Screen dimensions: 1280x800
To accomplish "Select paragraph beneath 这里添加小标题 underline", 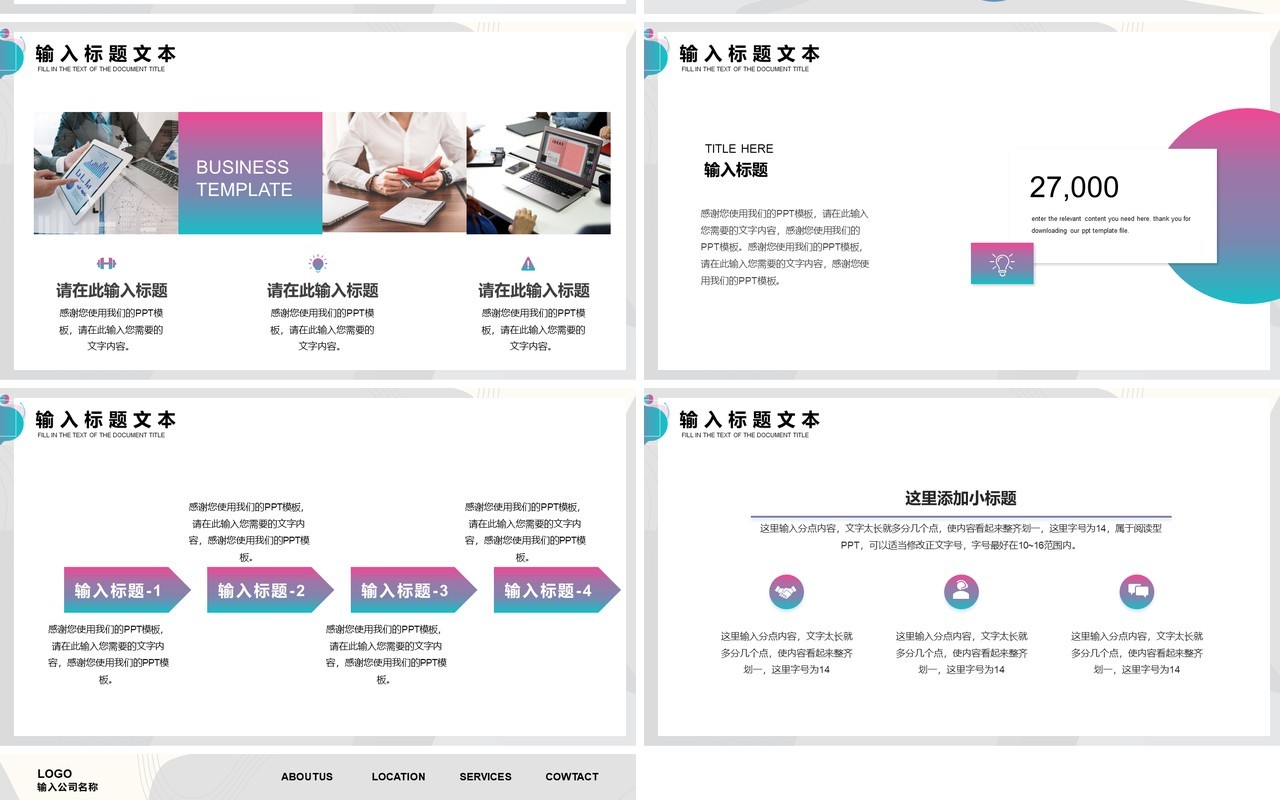I will pos(961,537).
